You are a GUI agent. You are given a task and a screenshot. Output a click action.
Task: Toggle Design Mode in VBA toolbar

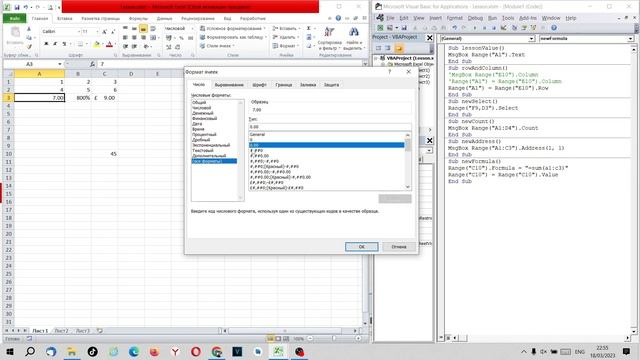pos(503,28)
